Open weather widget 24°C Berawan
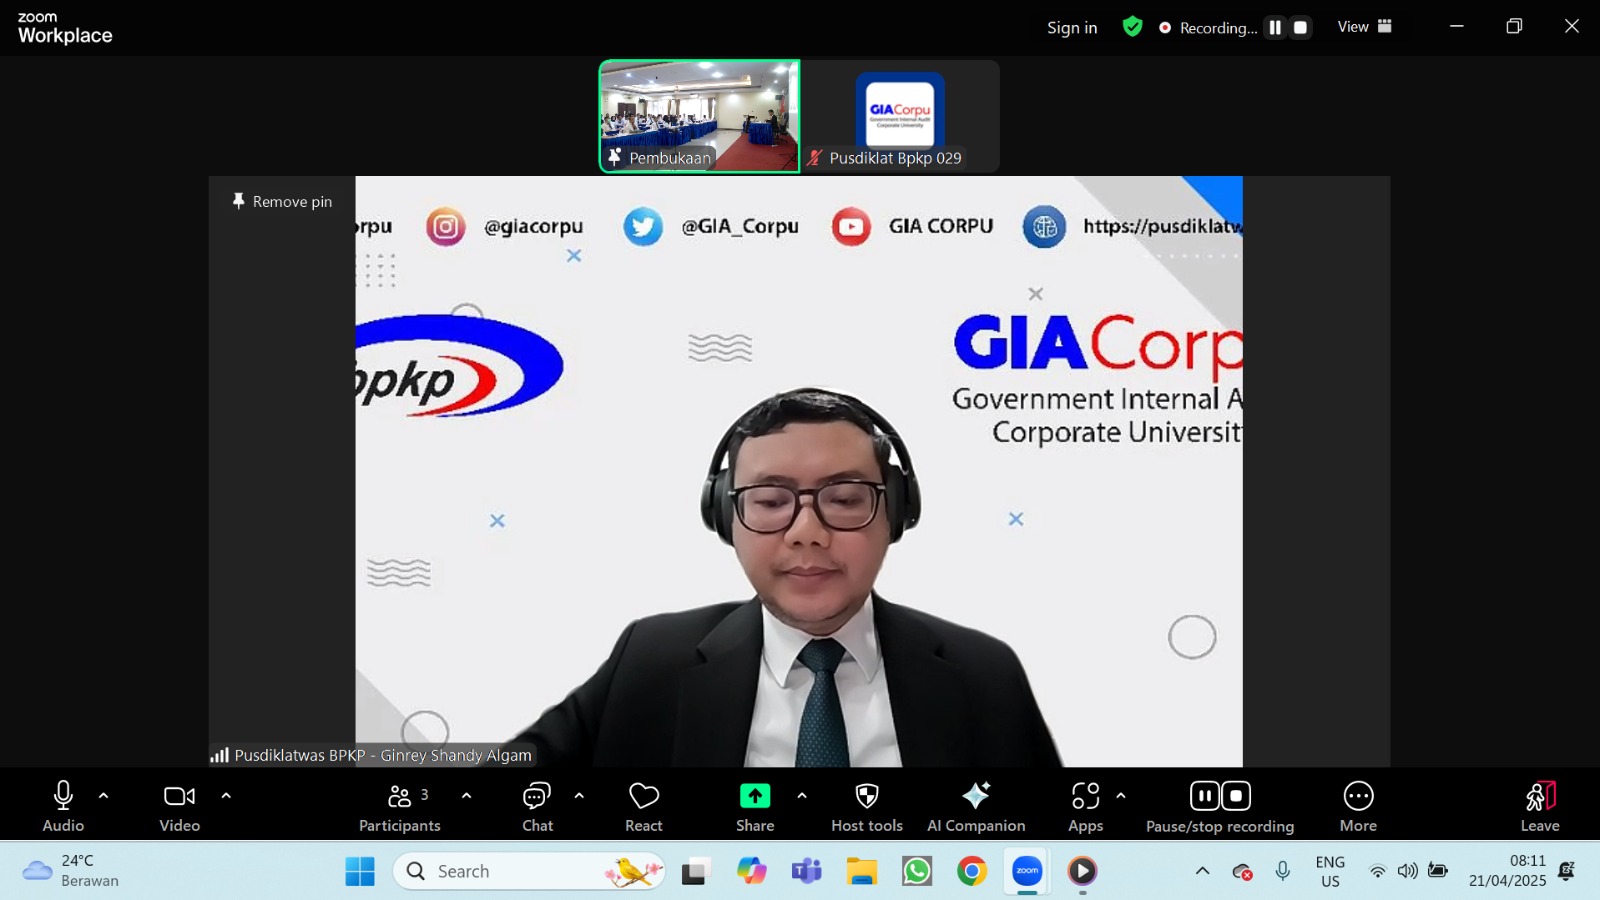The height and width of the screenshot is (900, 1600). pos(70,871)
